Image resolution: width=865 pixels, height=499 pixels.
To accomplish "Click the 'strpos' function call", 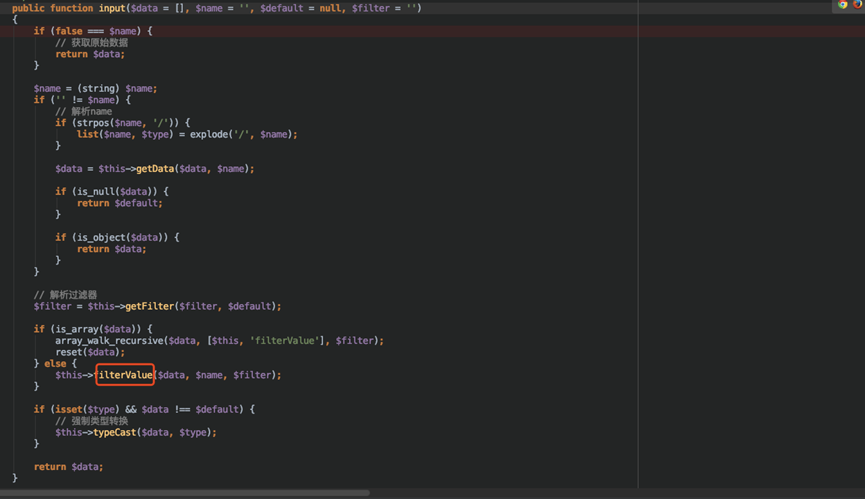I will pyautogui.click(x=93, y=123).
